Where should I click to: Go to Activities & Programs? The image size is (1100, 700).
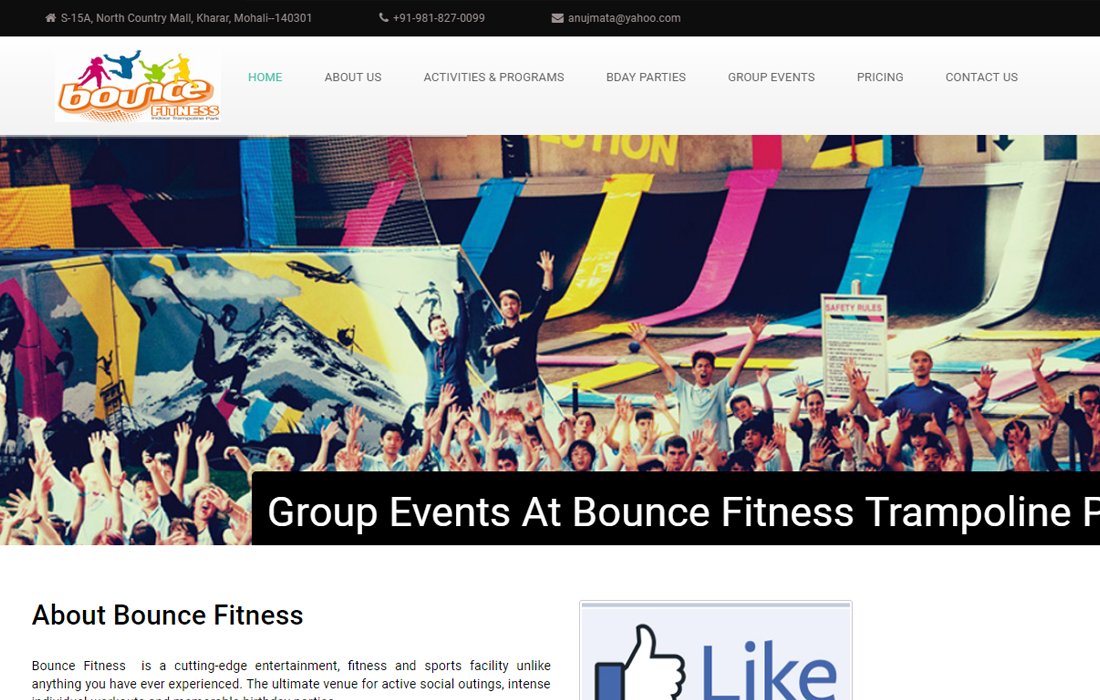[x=494, y=77]
